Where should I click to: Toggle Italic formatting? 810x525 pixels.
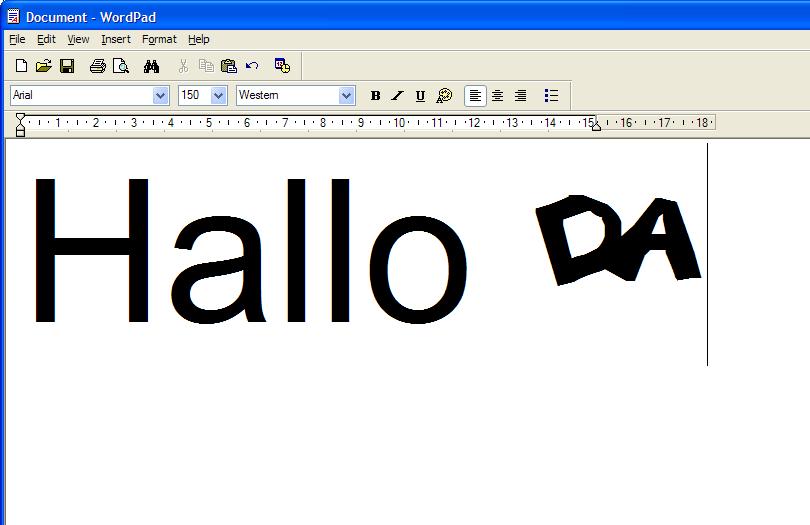click(x=398, y=96)
